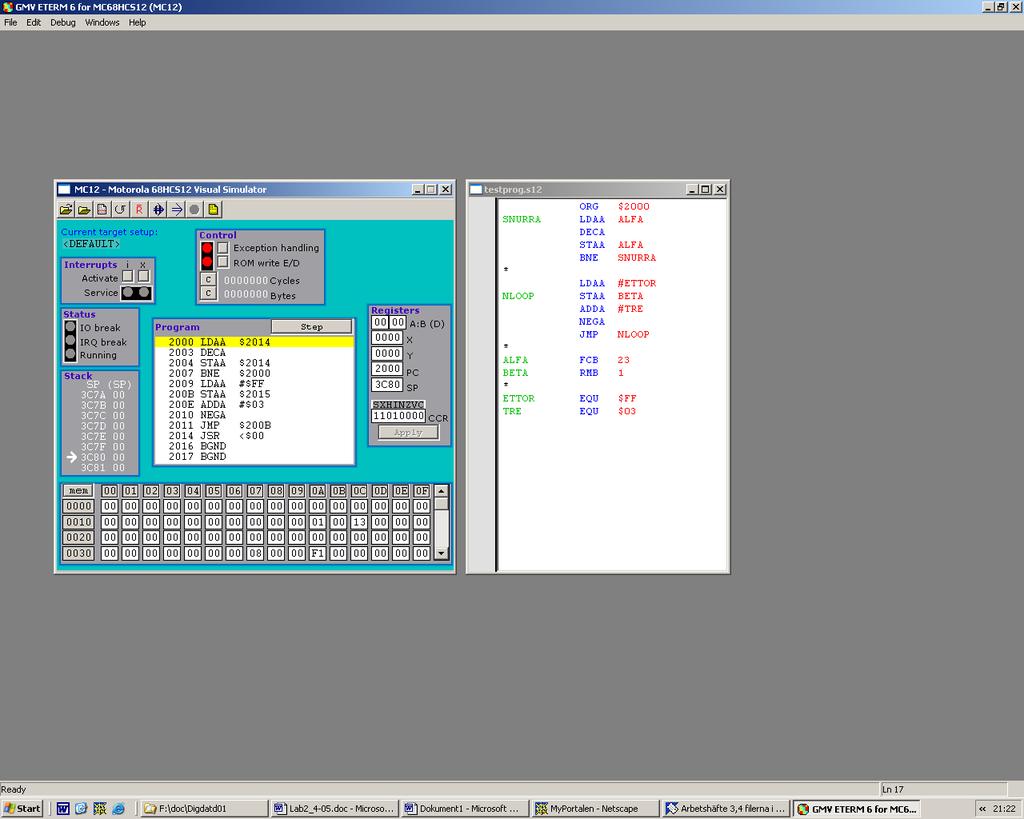Click the 0010 memory row address button
This screenshot has width=1024, height=819.
pyautogui.click(x=78, y=522)
